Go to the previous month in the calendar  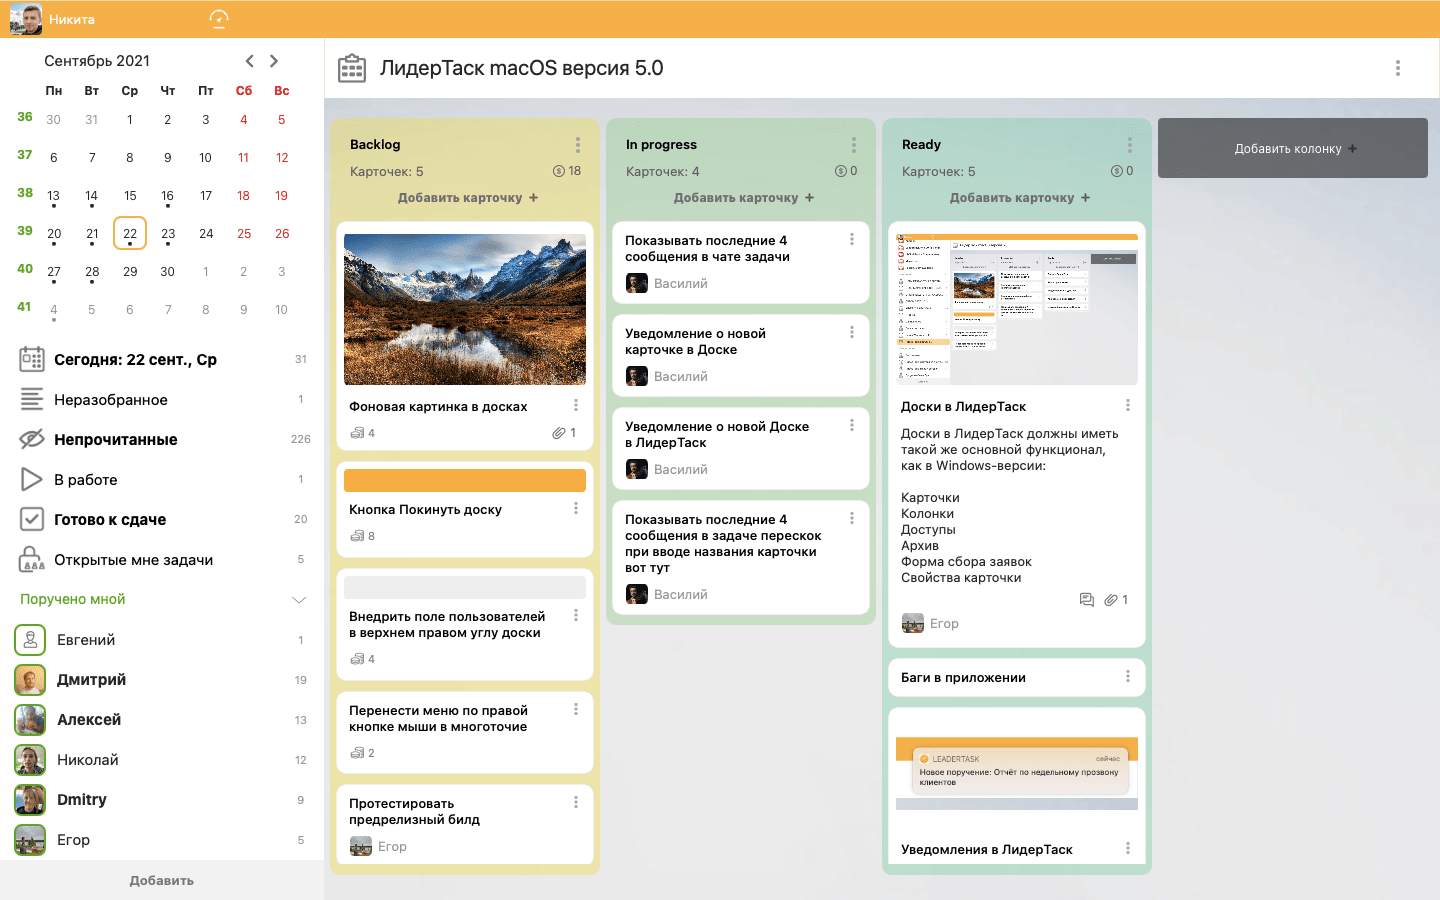[250, 61]
